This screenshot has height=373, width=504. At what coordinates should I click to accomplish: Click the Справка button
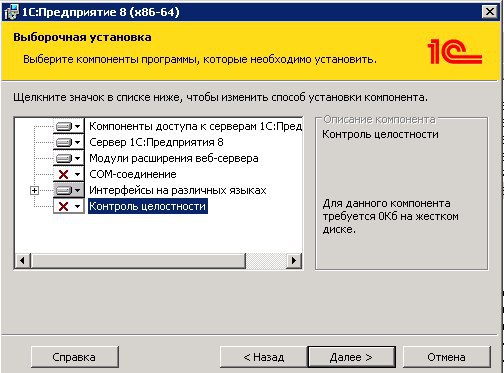[75, 357]
